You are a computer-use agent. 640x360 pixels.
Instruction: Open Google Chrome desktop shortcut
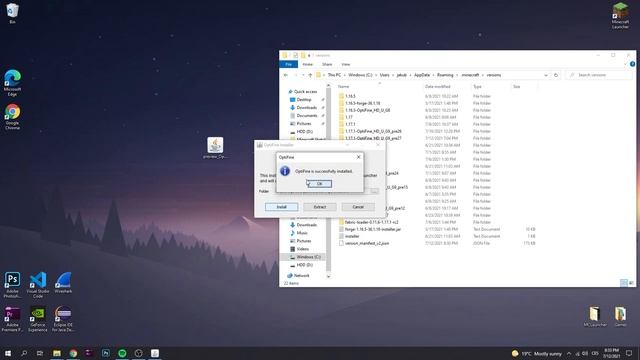pyautogui.click(x=12, y=117)
